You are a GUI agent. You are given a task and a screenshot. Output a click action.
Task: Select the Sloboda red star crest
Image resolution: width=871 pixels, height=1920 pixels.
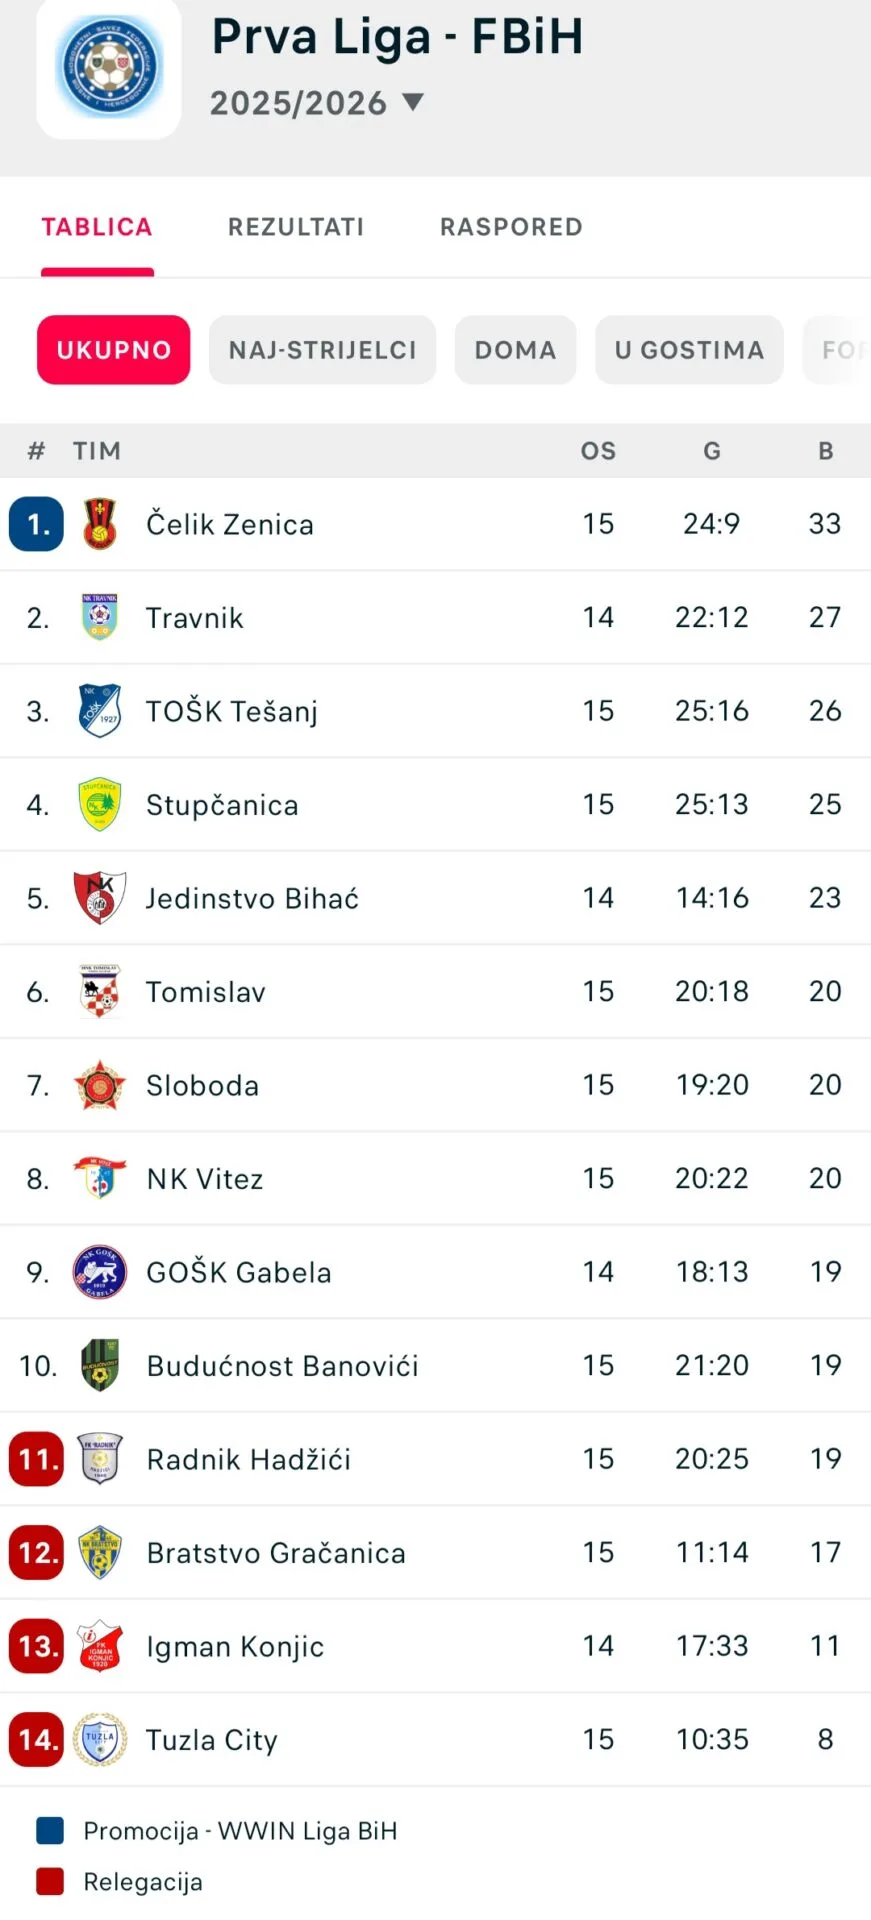click(100, 1085)
